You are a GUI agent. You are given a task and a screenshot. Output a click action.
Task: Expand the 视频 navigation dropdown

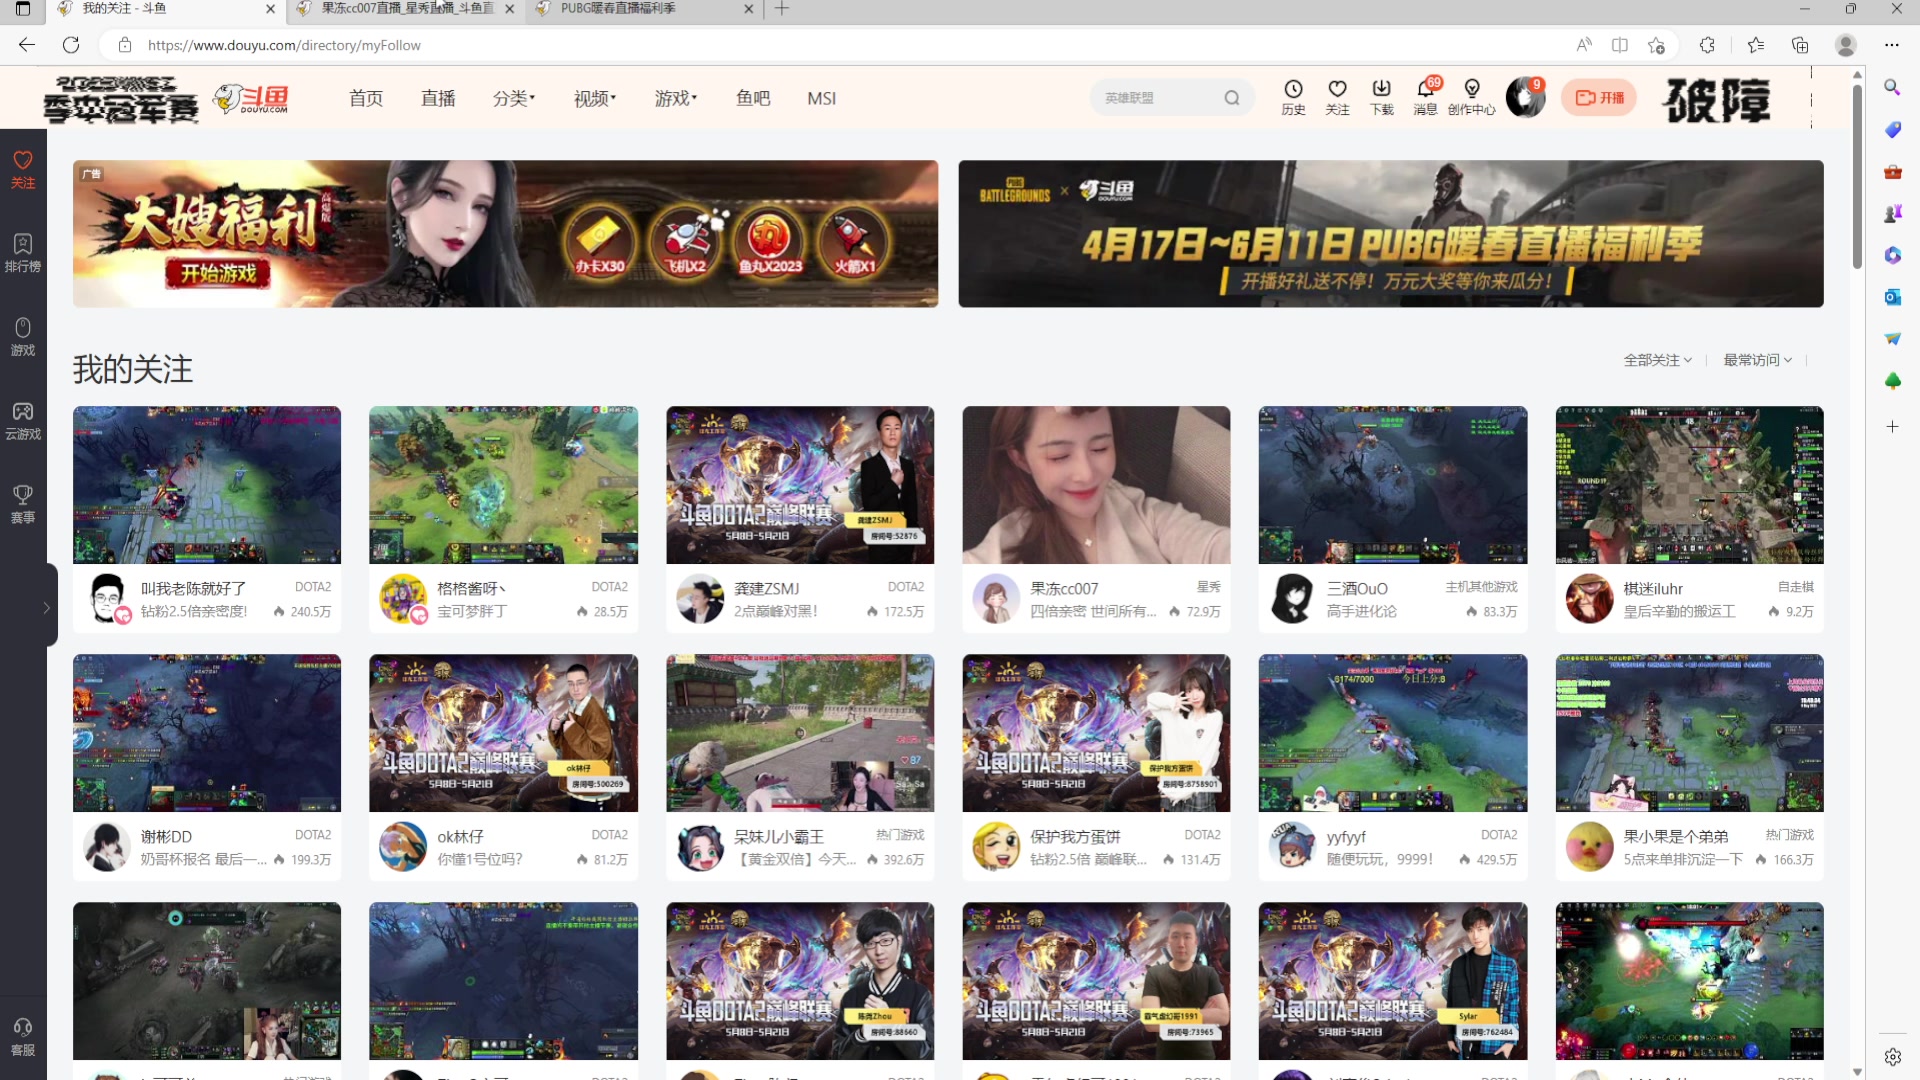coord(595,98)
